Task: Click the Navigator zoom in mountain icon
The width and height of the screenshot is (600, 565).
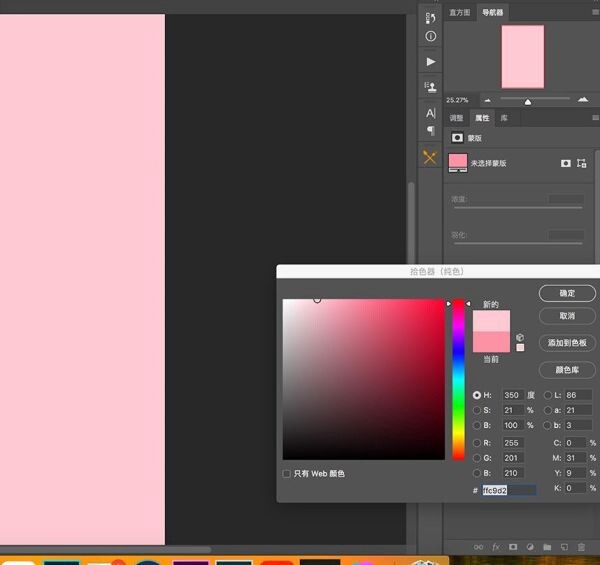Action: (x=583, y=99)
